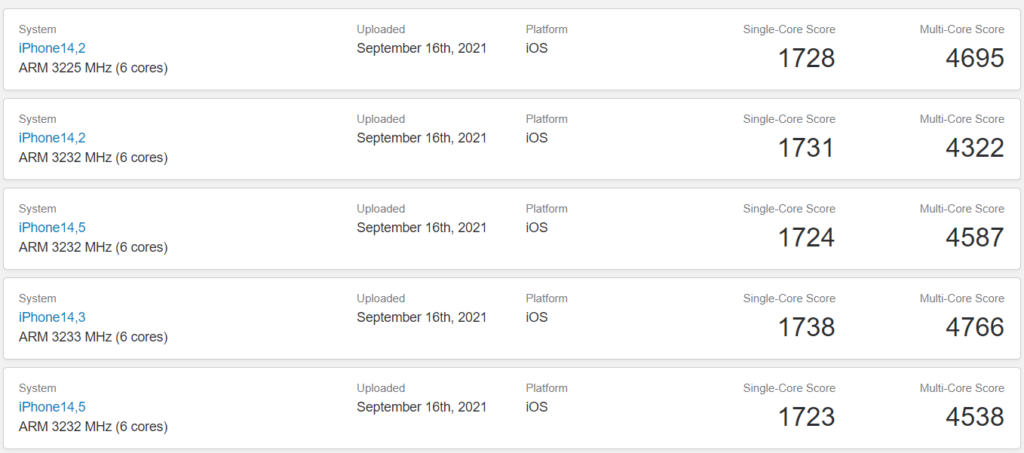Screen dimensions: 1024x453
Task: Open the iPhone14,2 link with 4322 multi-core
Action: point(52,138)
